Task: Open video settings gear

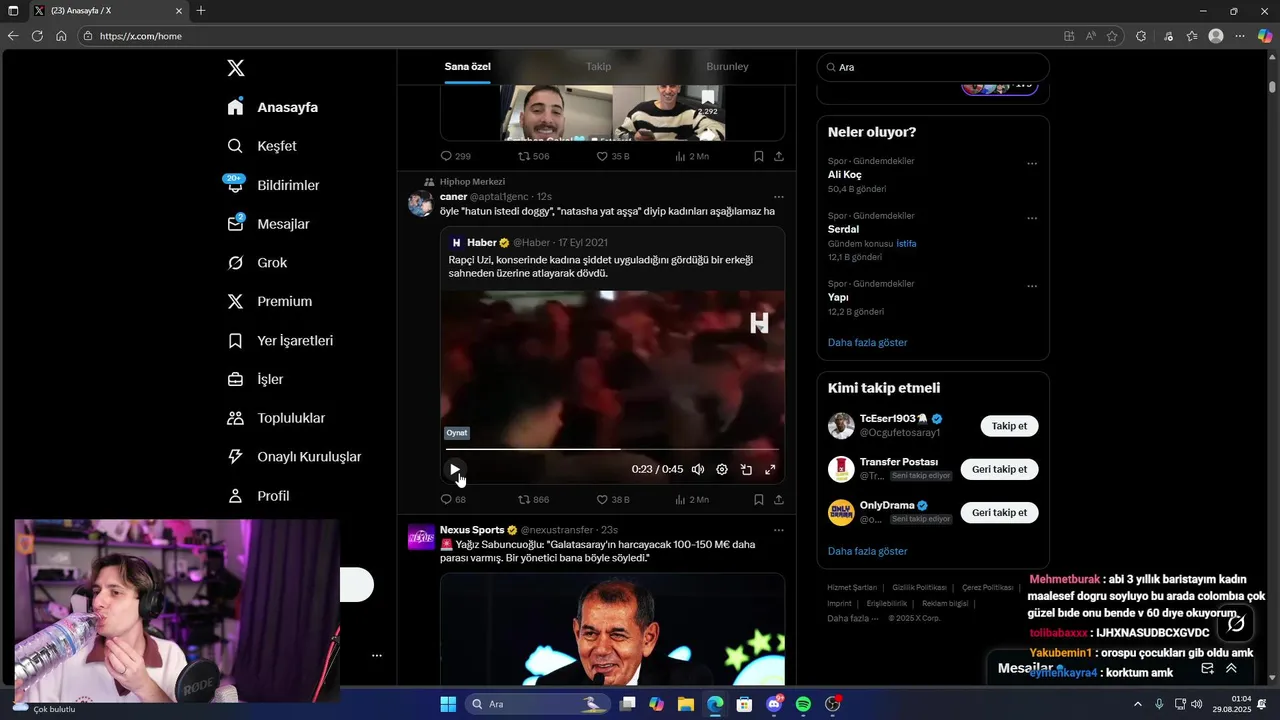Action: coord(722,469)
